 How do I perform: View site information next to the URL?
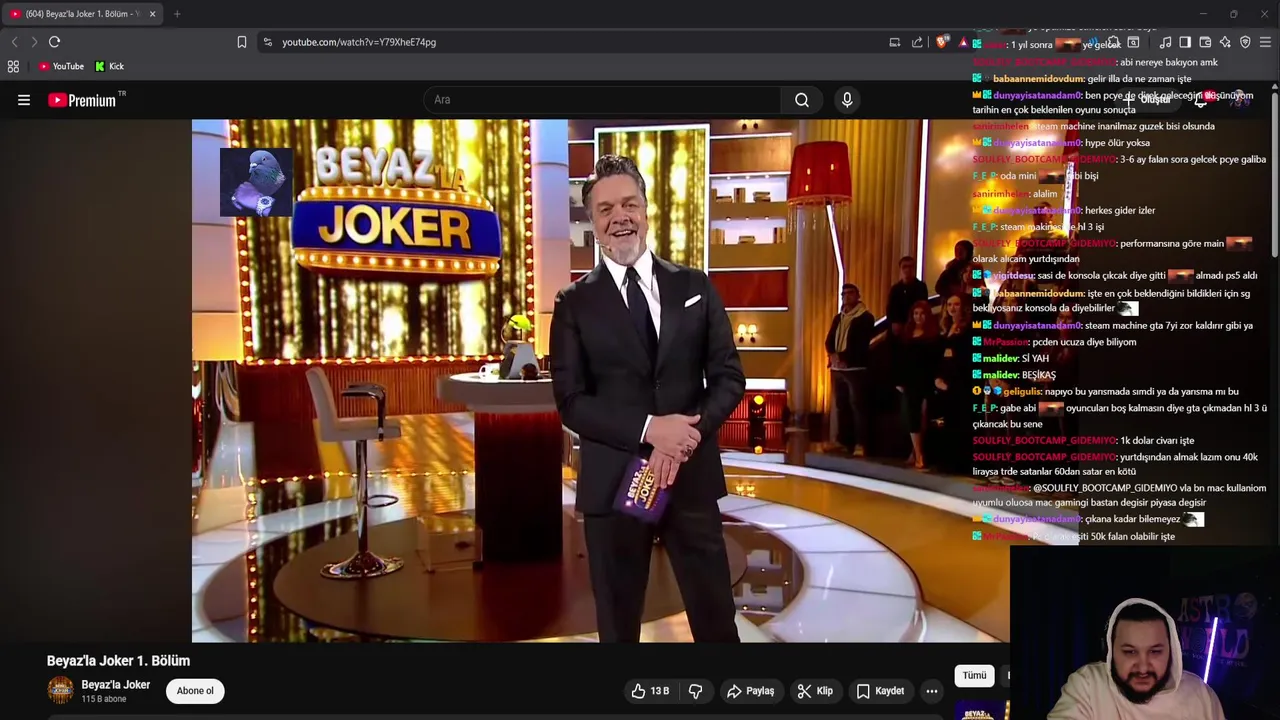tap(267, 42)
